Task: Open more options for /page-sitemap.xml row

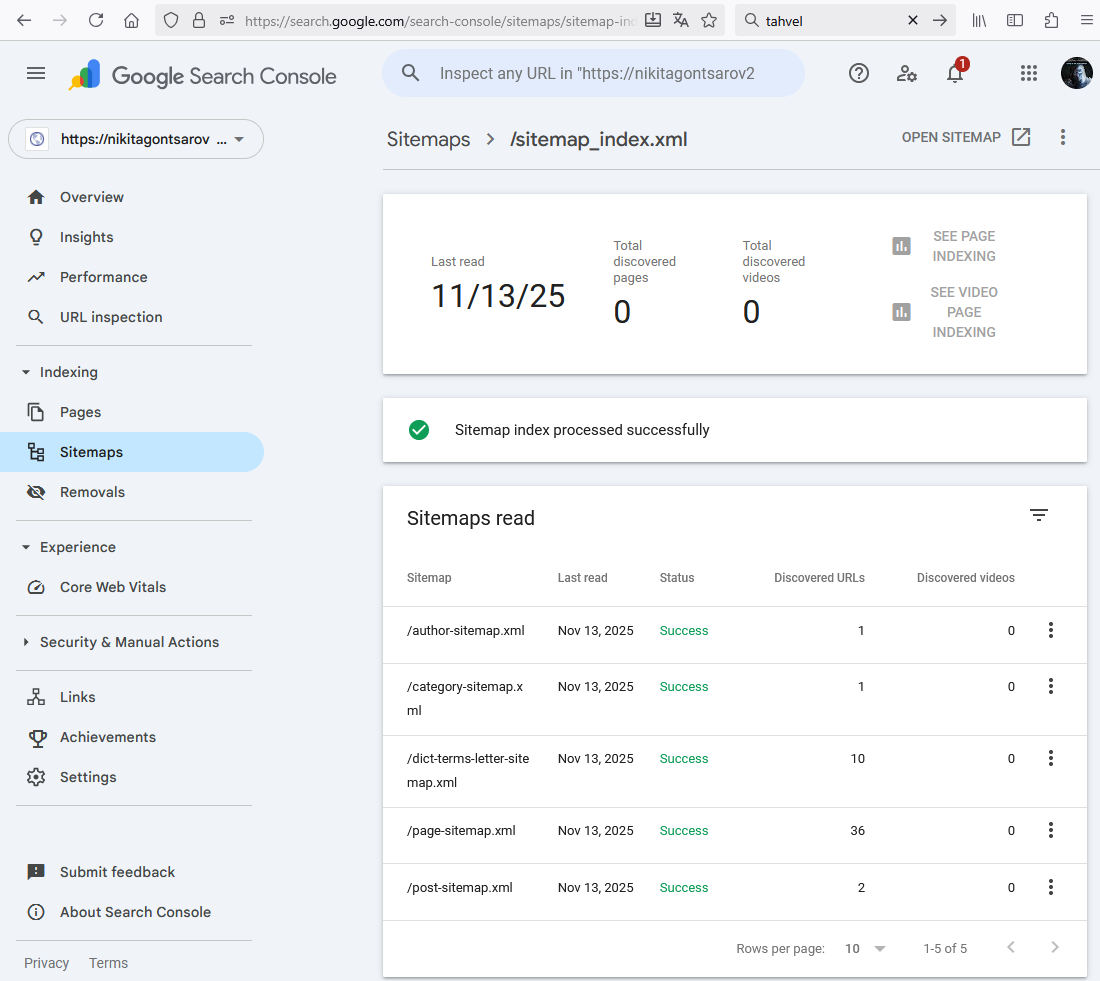Action: [x=1050, y=830]
